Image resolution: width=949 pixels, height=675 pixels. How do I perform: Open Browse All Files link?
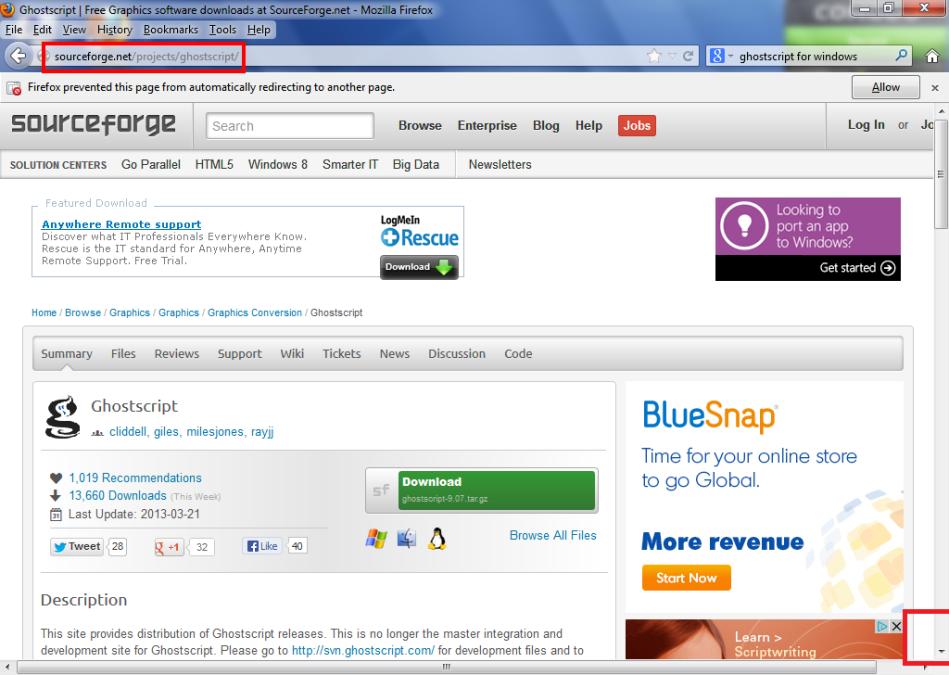(553, 535)
